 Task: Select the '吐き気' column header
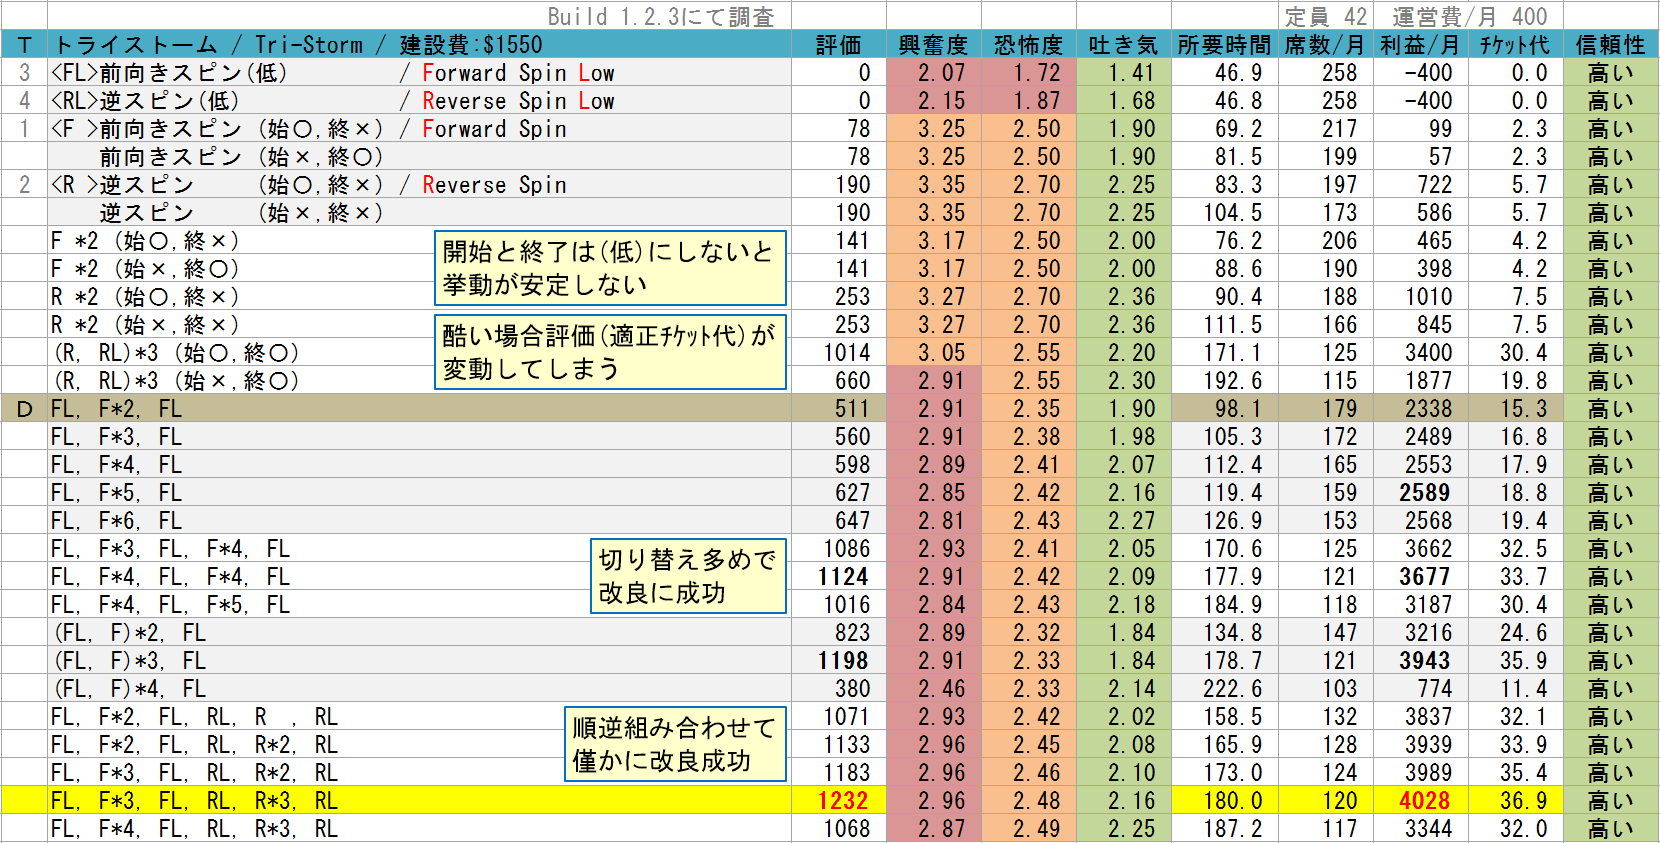[x=1123, y=45]
